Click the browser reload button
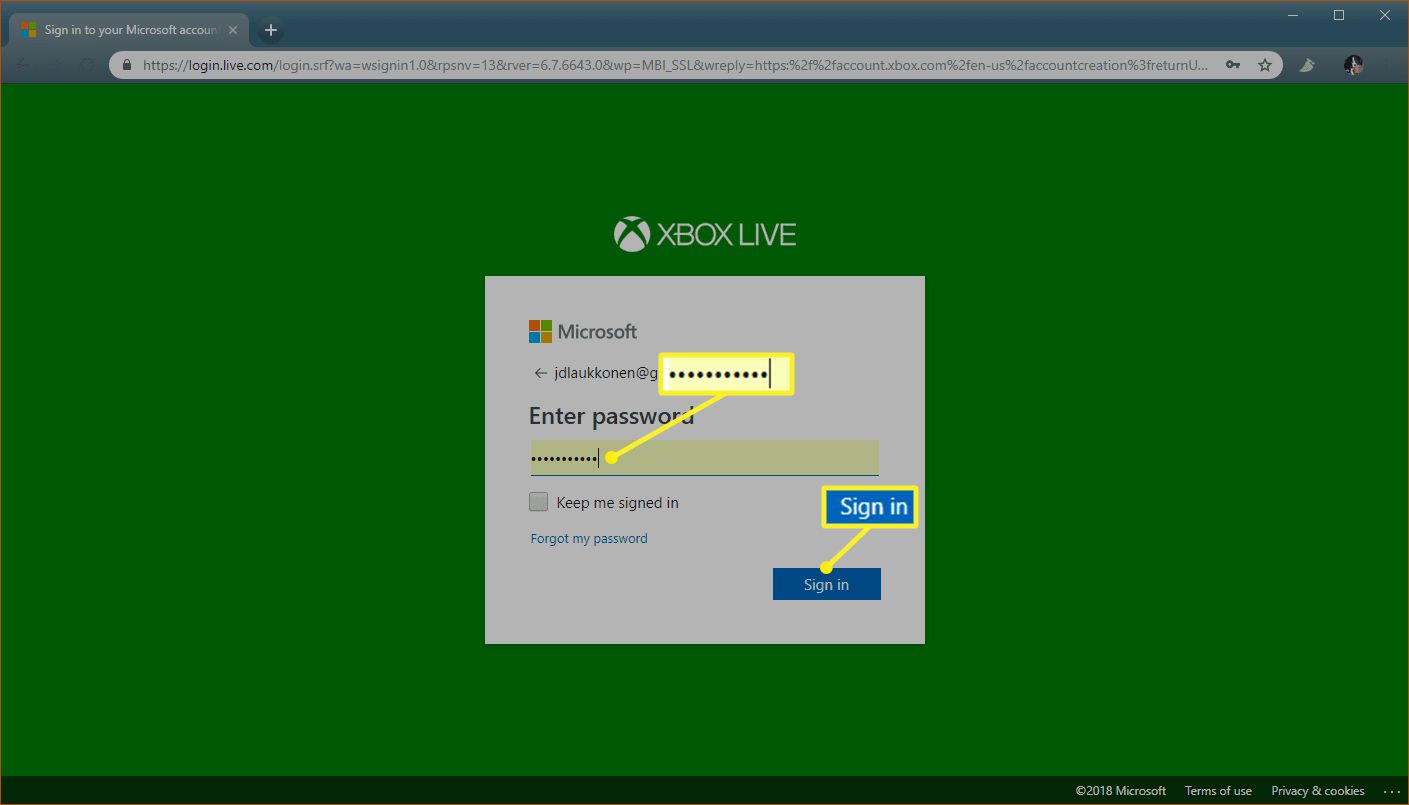This screenshot has width=1409, height=805. 87,65
